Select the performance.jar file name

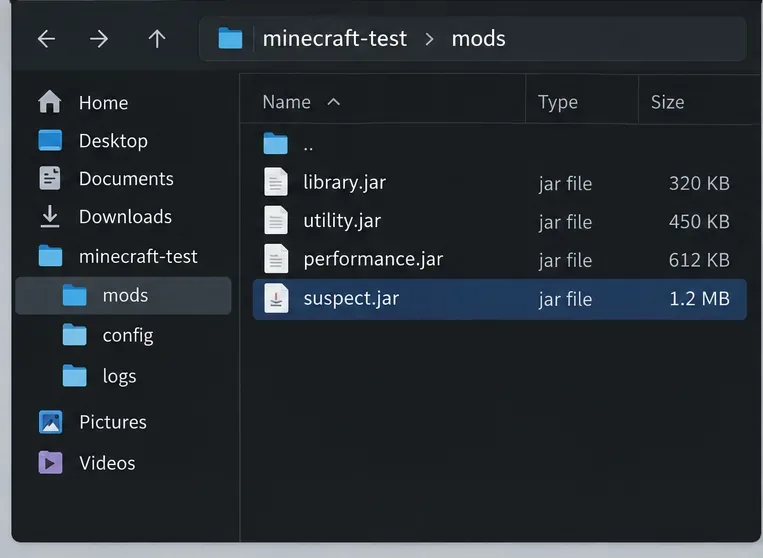click(x=373, y=259)
